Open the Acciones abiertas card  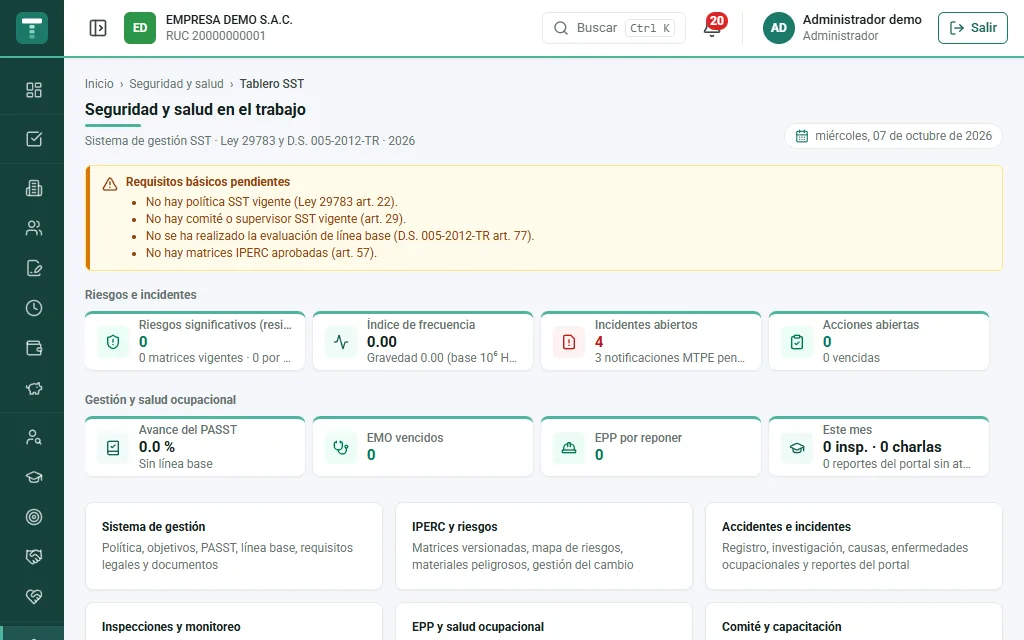[x=878, y=341]
